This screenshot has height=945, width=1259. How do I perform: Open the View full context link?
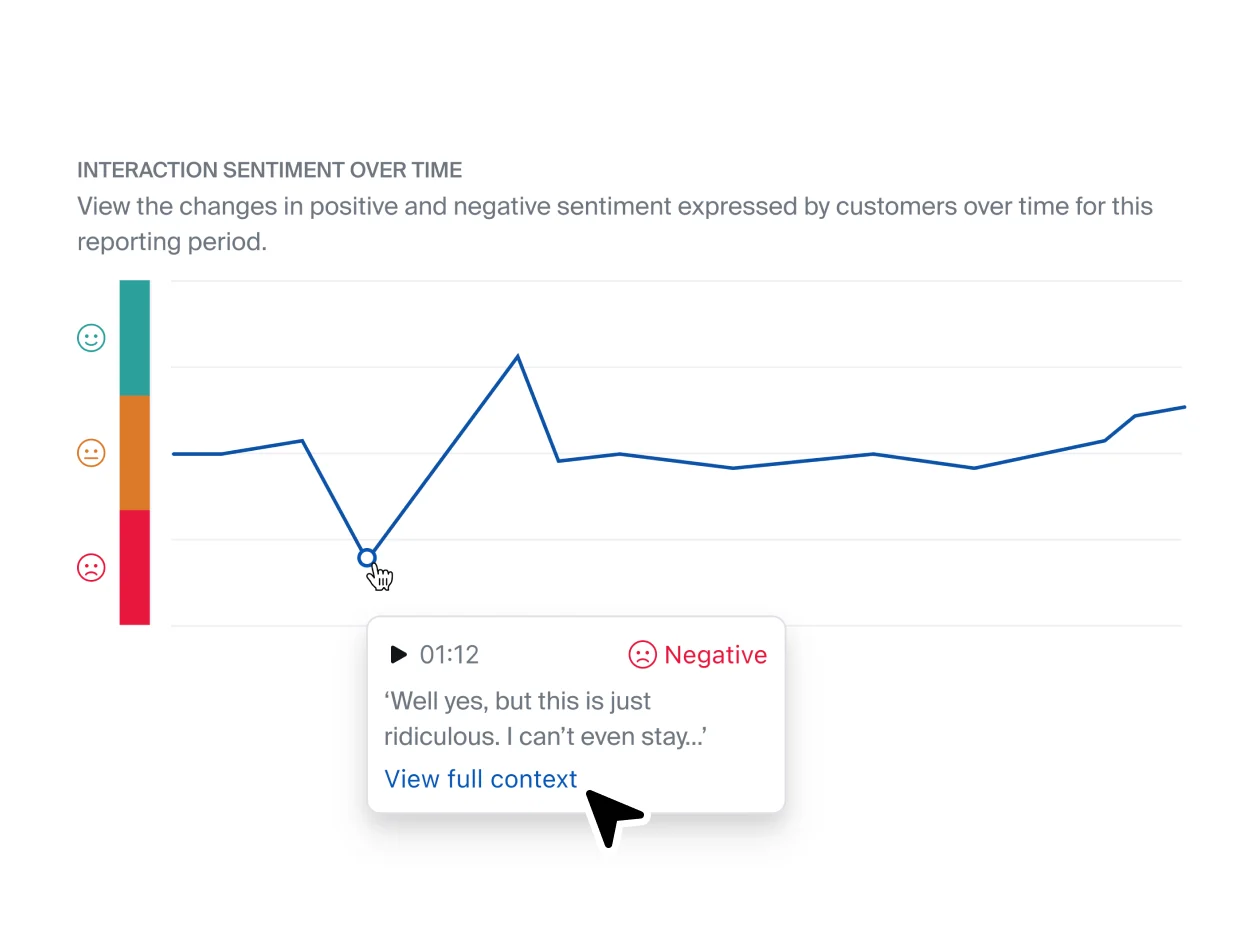(481, 779)
